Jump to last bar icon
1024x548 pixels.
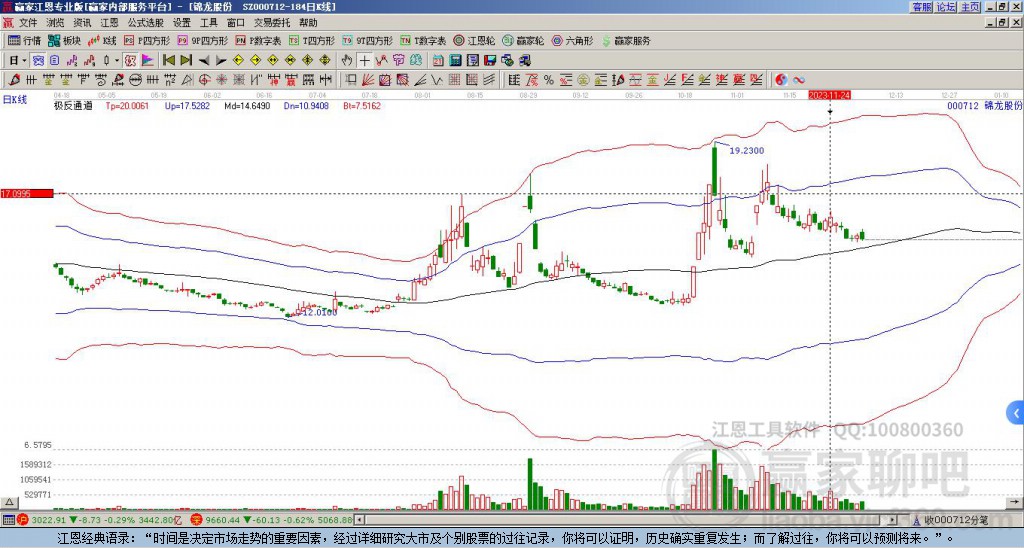[185, 60]
